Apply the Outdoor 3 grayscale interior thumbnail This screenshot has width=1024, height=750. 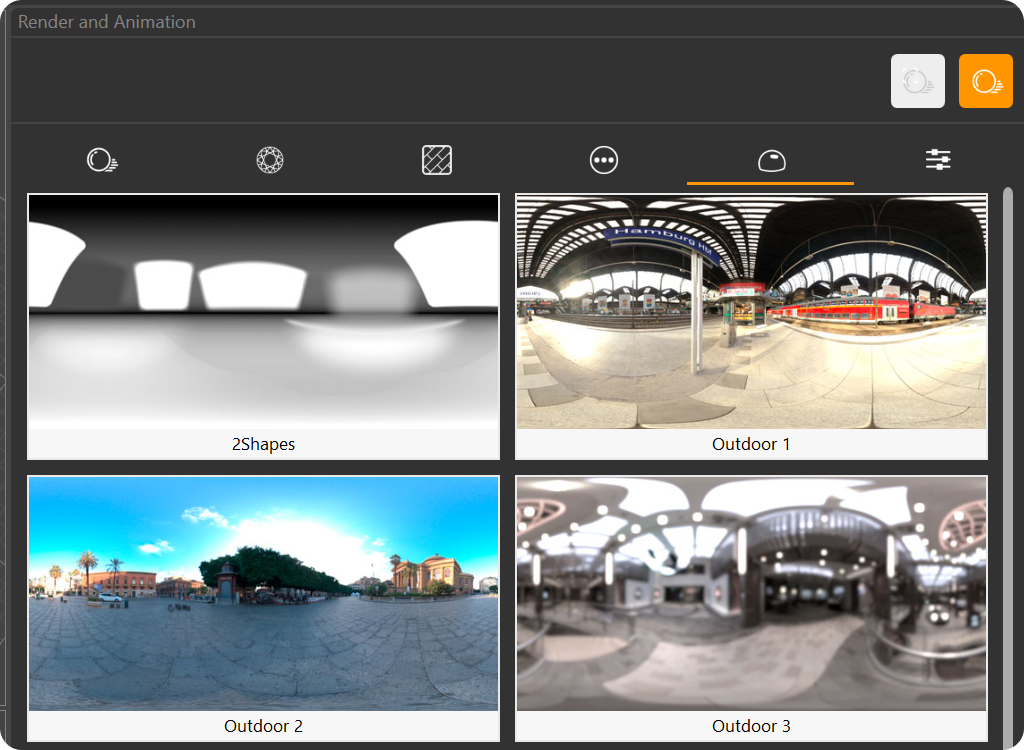point(751,594)
